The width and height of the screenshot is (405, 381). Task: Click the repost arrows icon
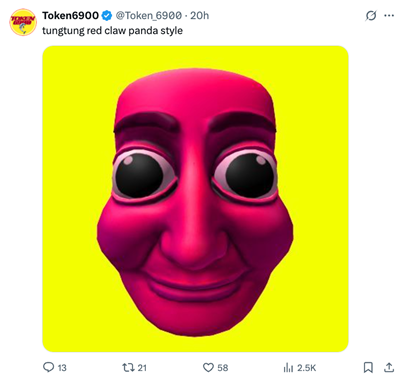point(128,367)
